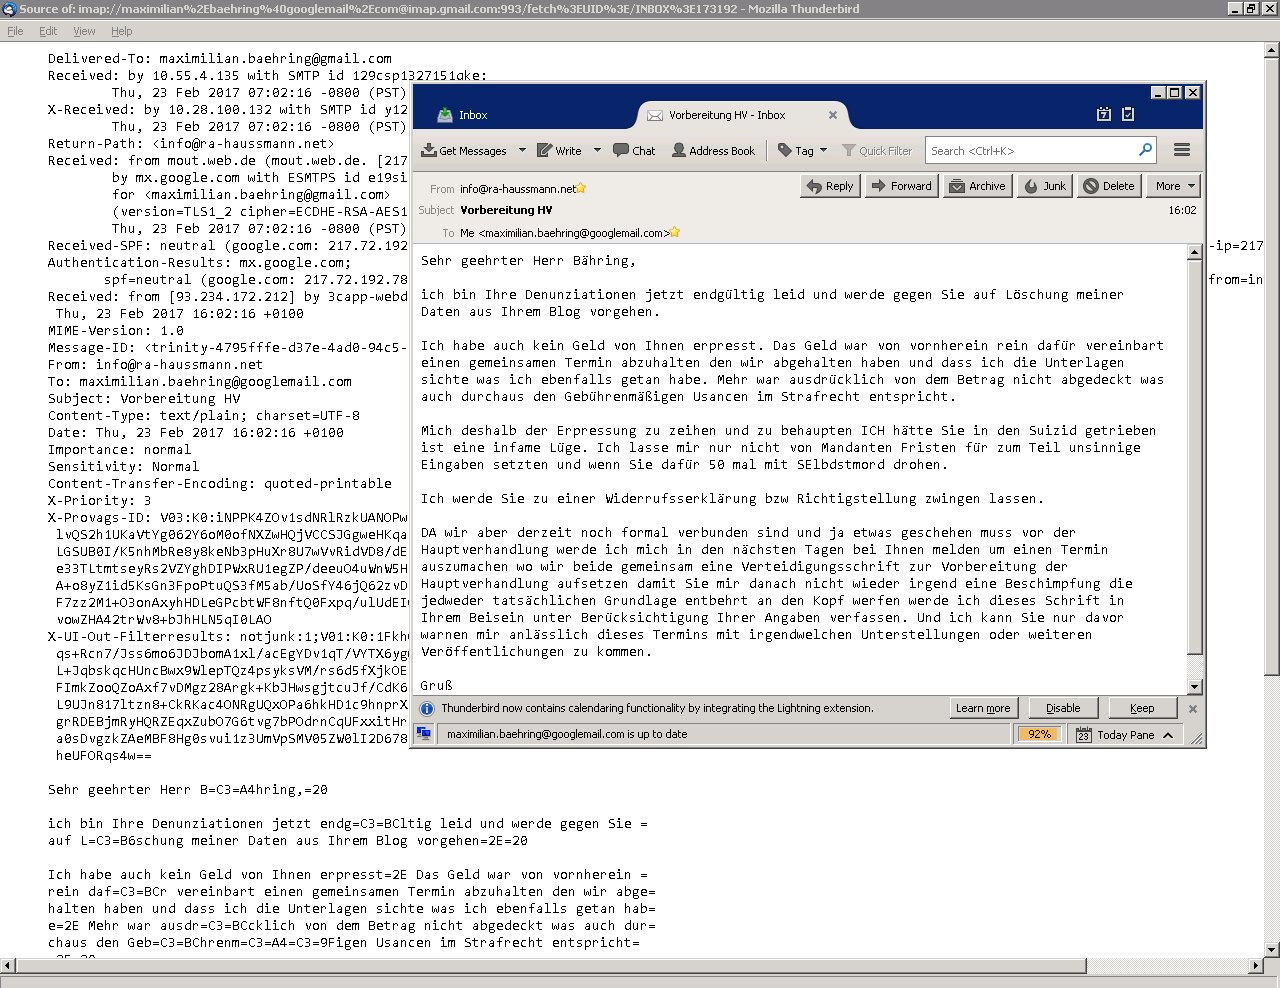Viewport: 1280px width, 988px height.
Task: Expand the Get Messages dropdown arrow
Action: [522, 151]
